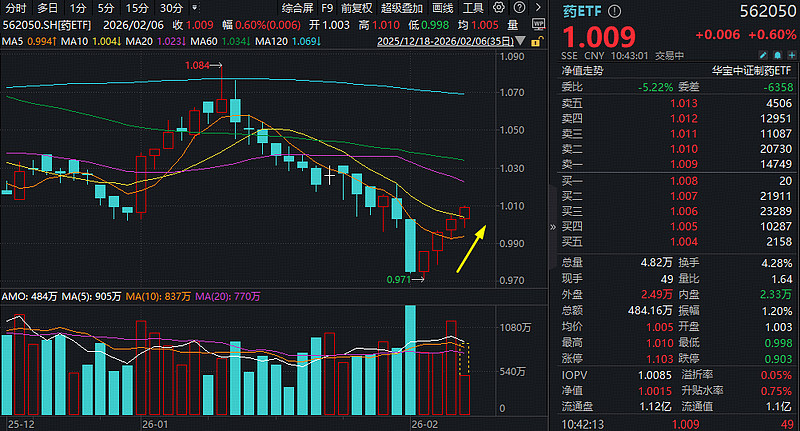Open more periods dropdown after 30分
800x431 pixels.
(194, 8)
